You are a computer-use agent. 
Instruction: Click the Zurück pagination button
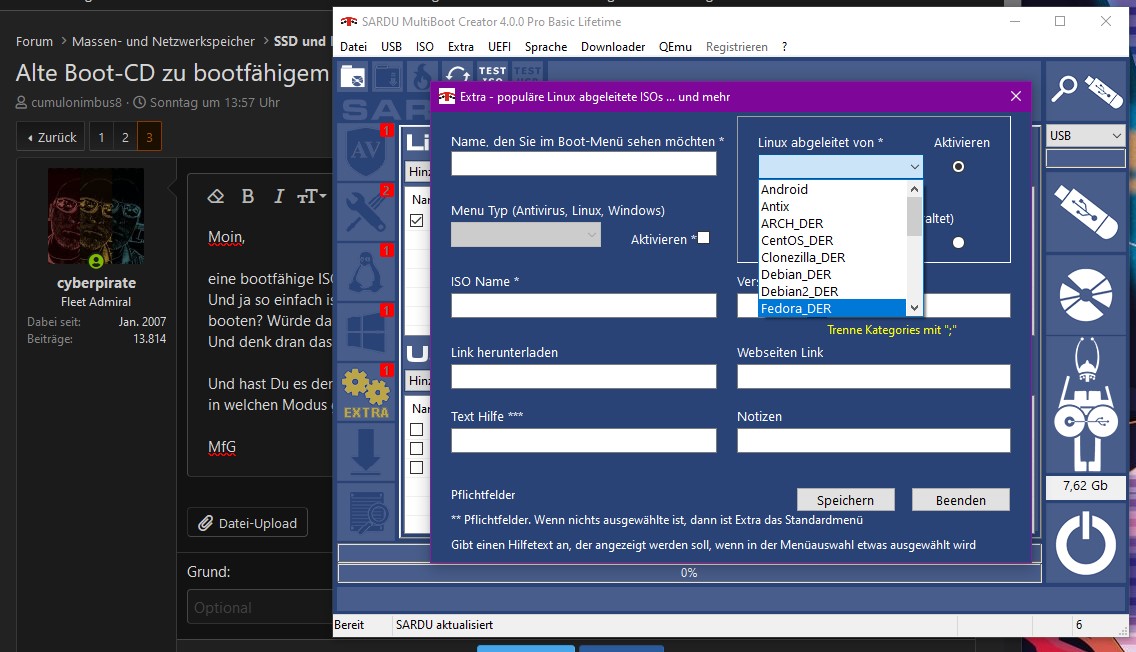pos(51,137)
